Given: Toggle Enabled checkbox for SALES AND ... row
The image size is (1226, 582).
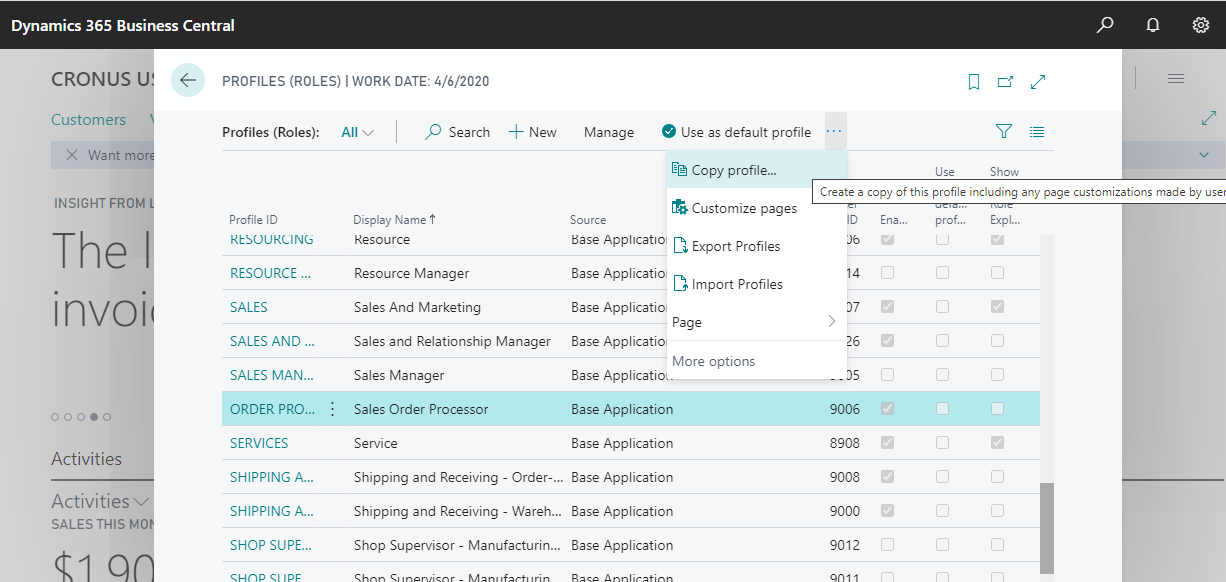Looking at the screenshot, I should tap(888, 341).
